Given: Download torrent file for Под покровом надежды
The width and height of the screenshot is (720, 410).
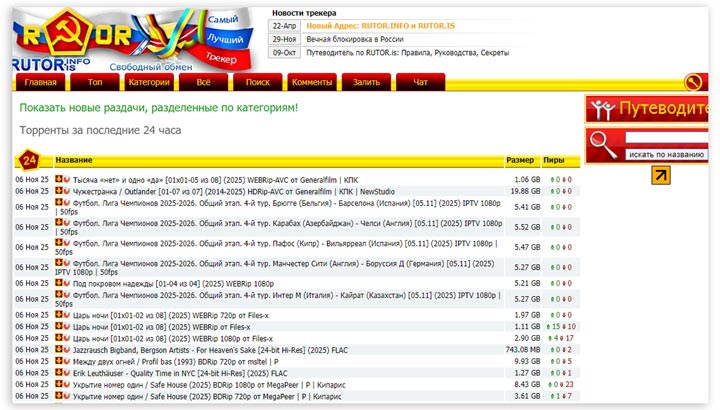Looking at the screenshot, I should pos(59,283).
